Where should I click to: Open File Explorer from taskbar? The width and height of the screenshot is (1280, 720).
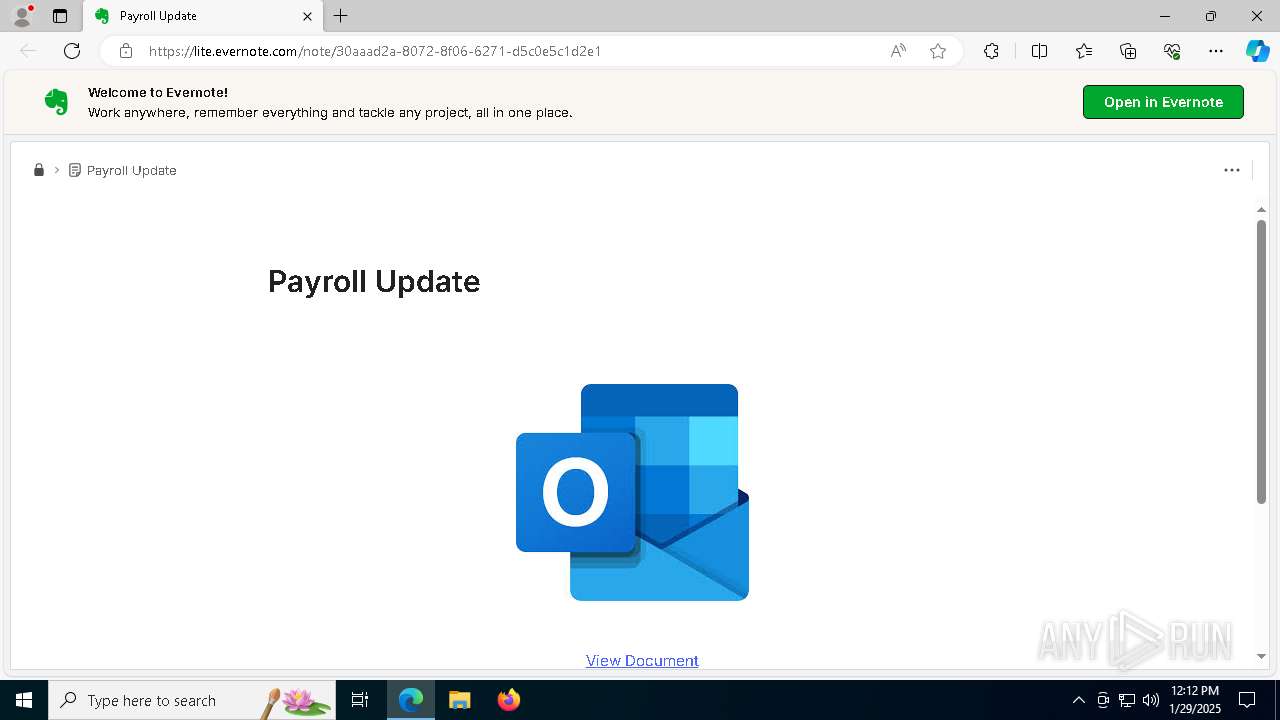(x=460, y=700)
